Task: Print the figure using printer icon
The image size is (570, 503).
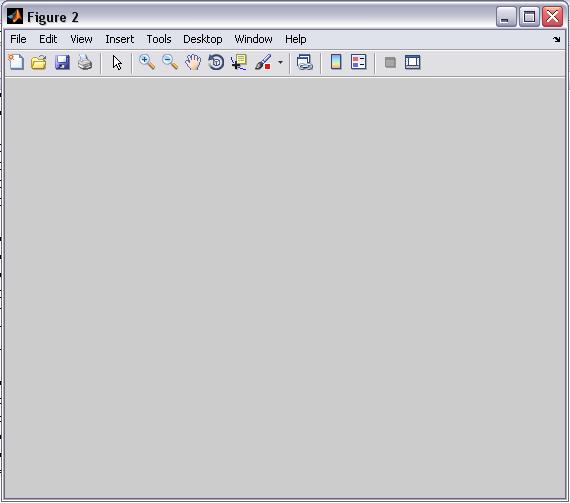Action: (x=85, y=63)
